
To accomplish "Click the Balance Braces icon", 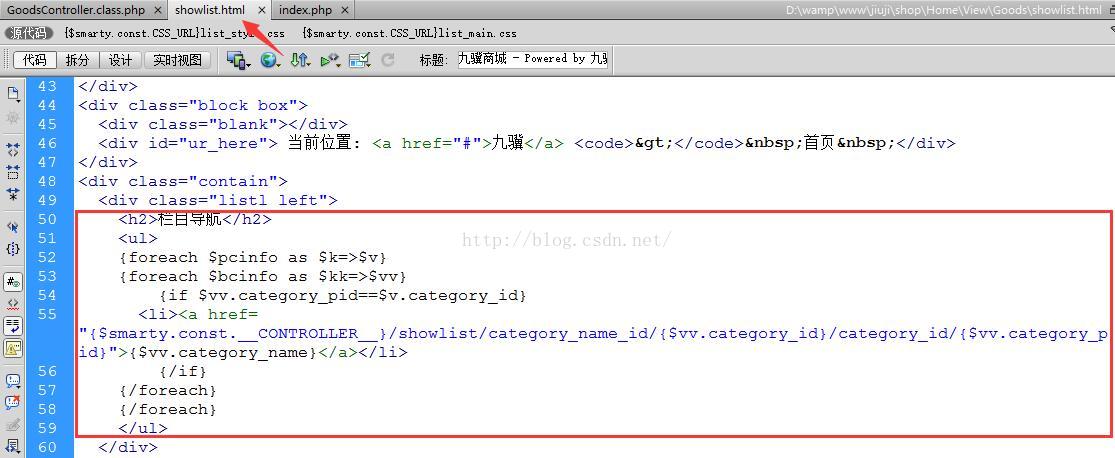I will pyautogui.click(x=13, y=249).
